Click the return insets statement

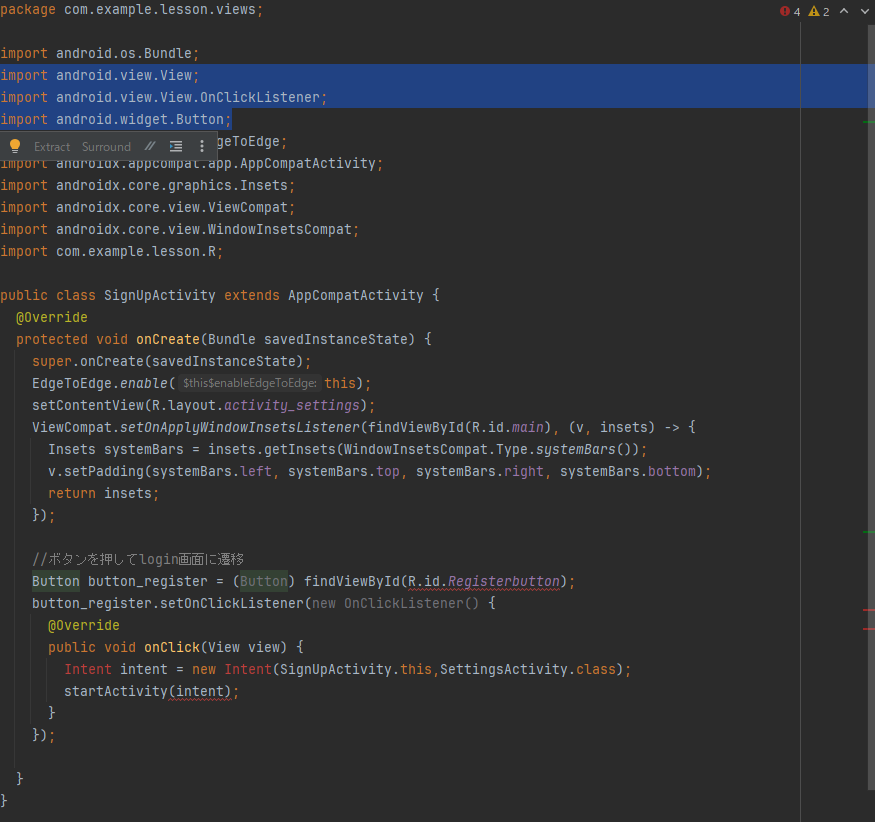(104, 493)
